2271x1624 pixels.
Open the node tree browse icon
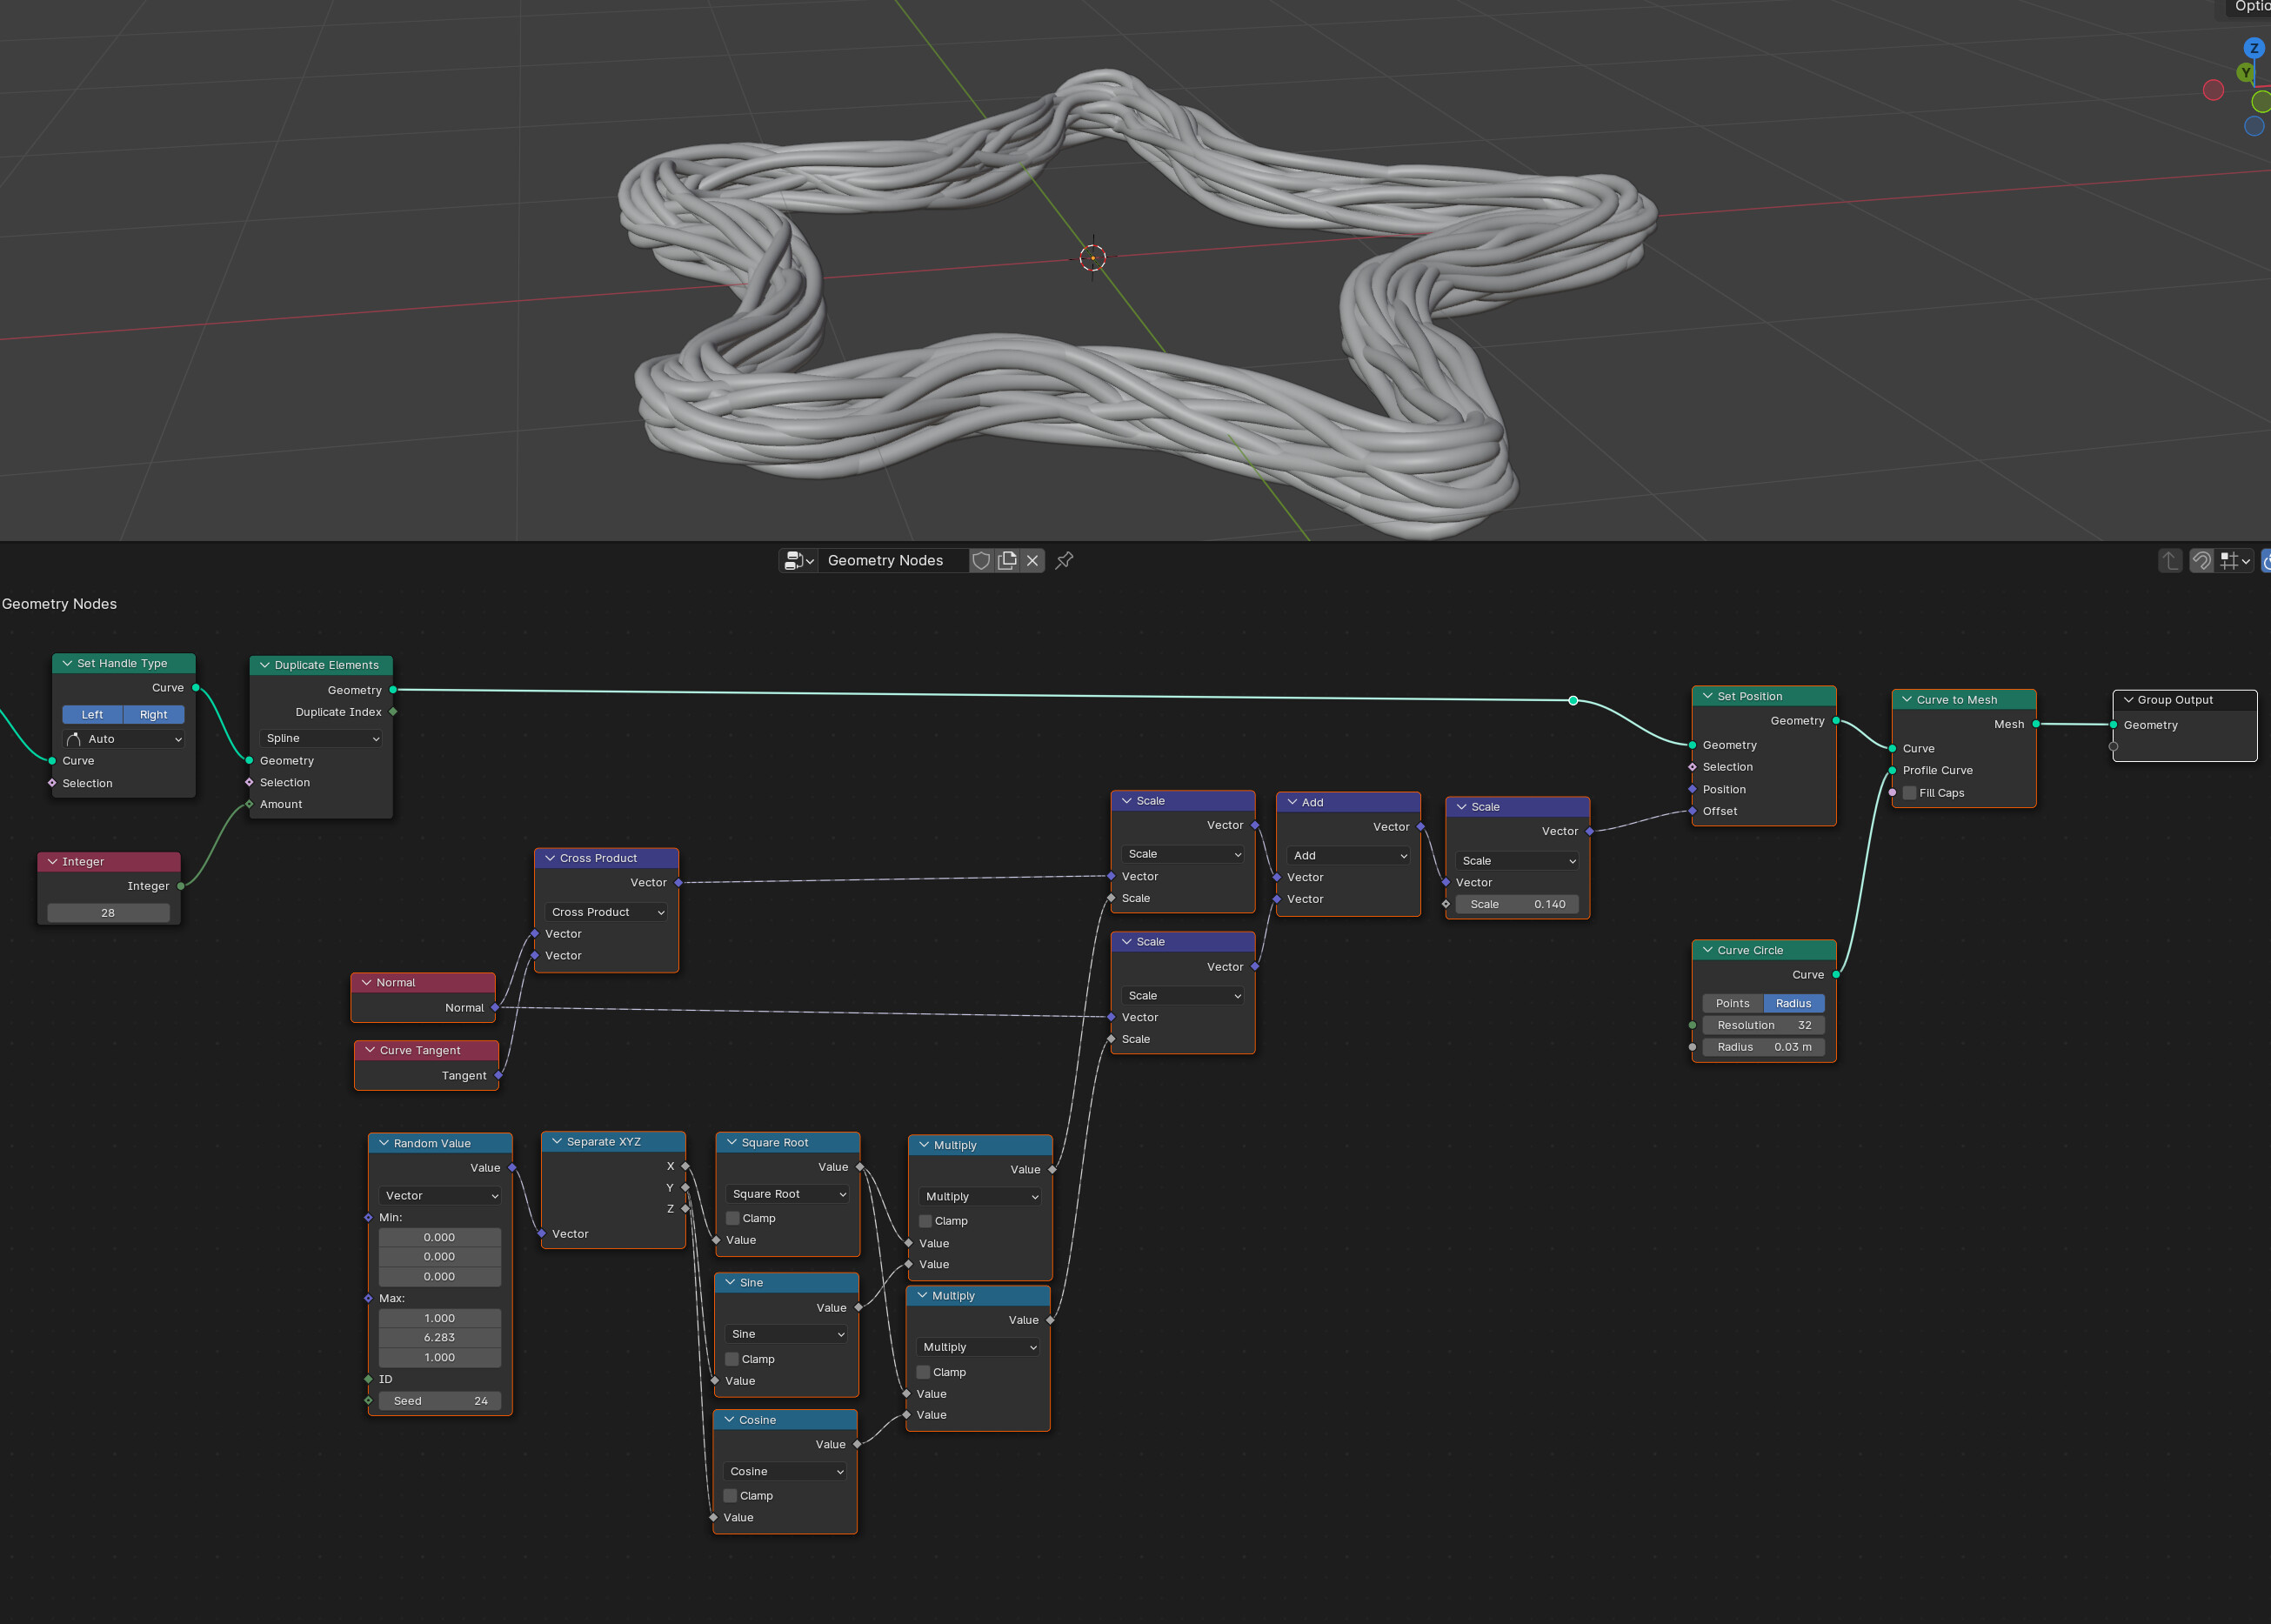(799, 561)
